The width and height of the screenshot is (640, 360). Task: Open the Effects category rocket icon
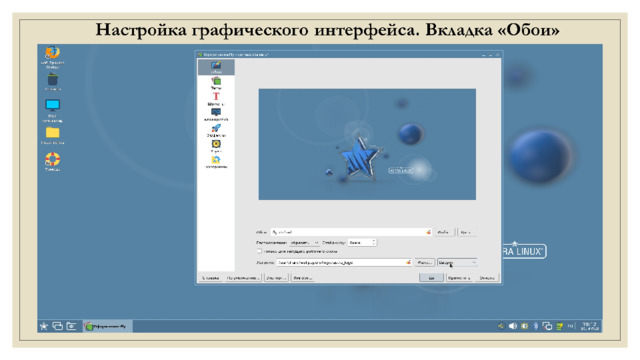click(x=216, y=131)
